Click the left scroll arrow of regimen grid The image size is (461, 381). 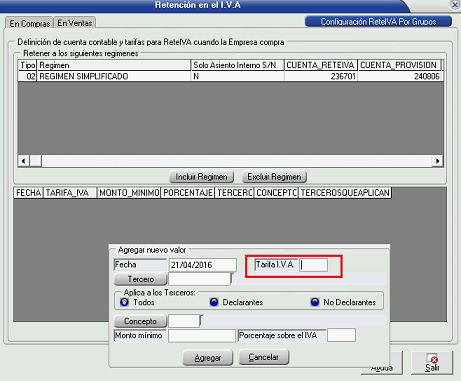23,161
